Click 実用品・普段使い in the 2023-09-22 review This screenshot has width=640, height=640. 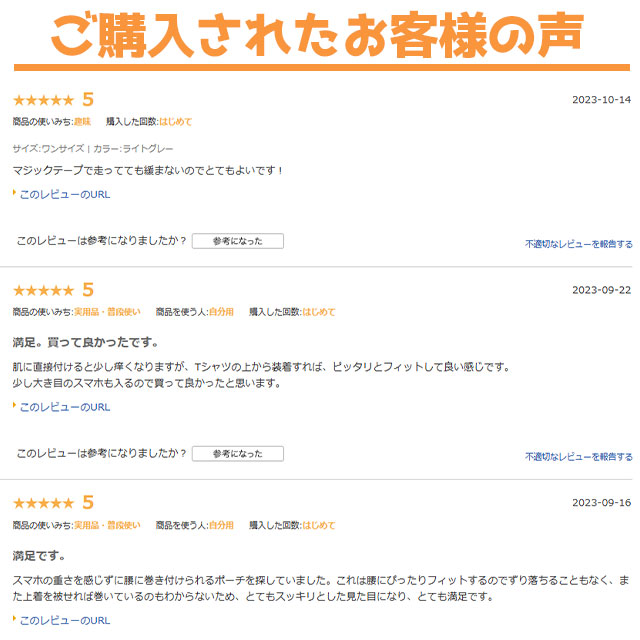pyautogui.click(x=107, y=312)
